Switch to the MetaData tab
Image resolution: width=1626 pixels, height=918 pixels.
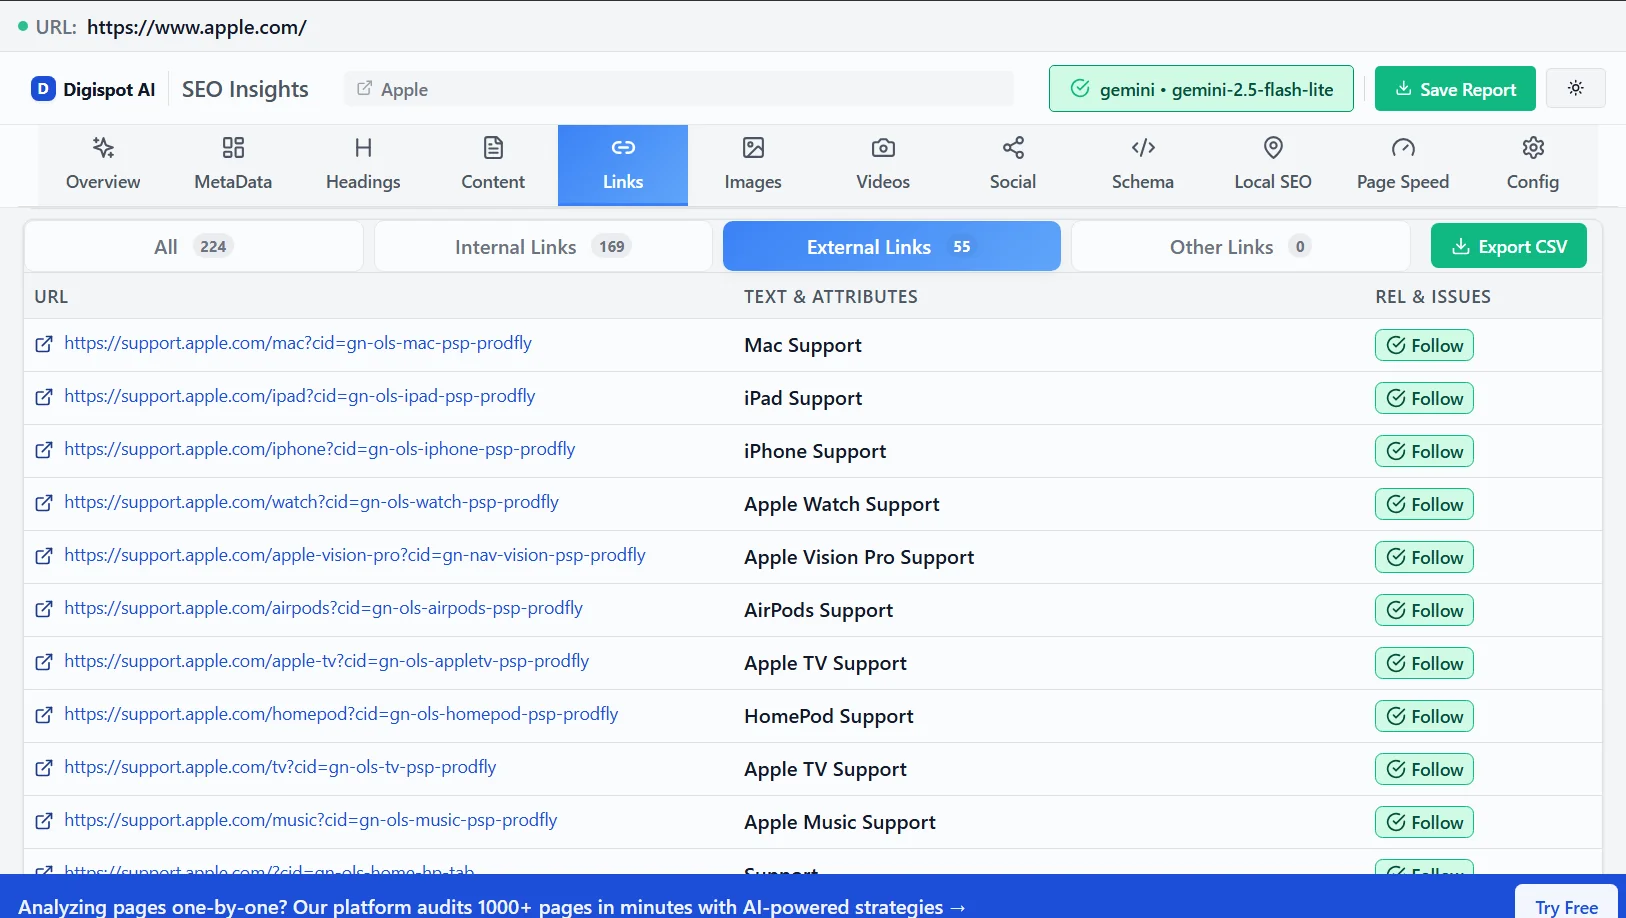tap(232, 163)
